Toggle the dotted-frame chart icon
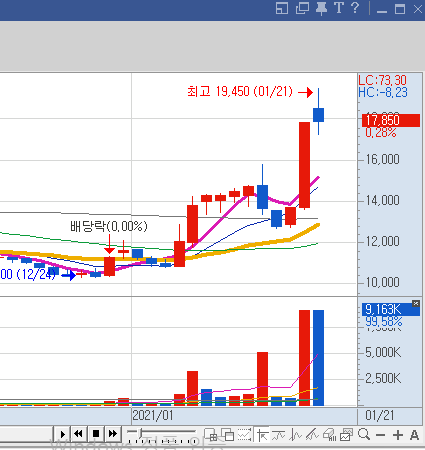The width and height of the screenshot is (425, 450). (244, 435)
